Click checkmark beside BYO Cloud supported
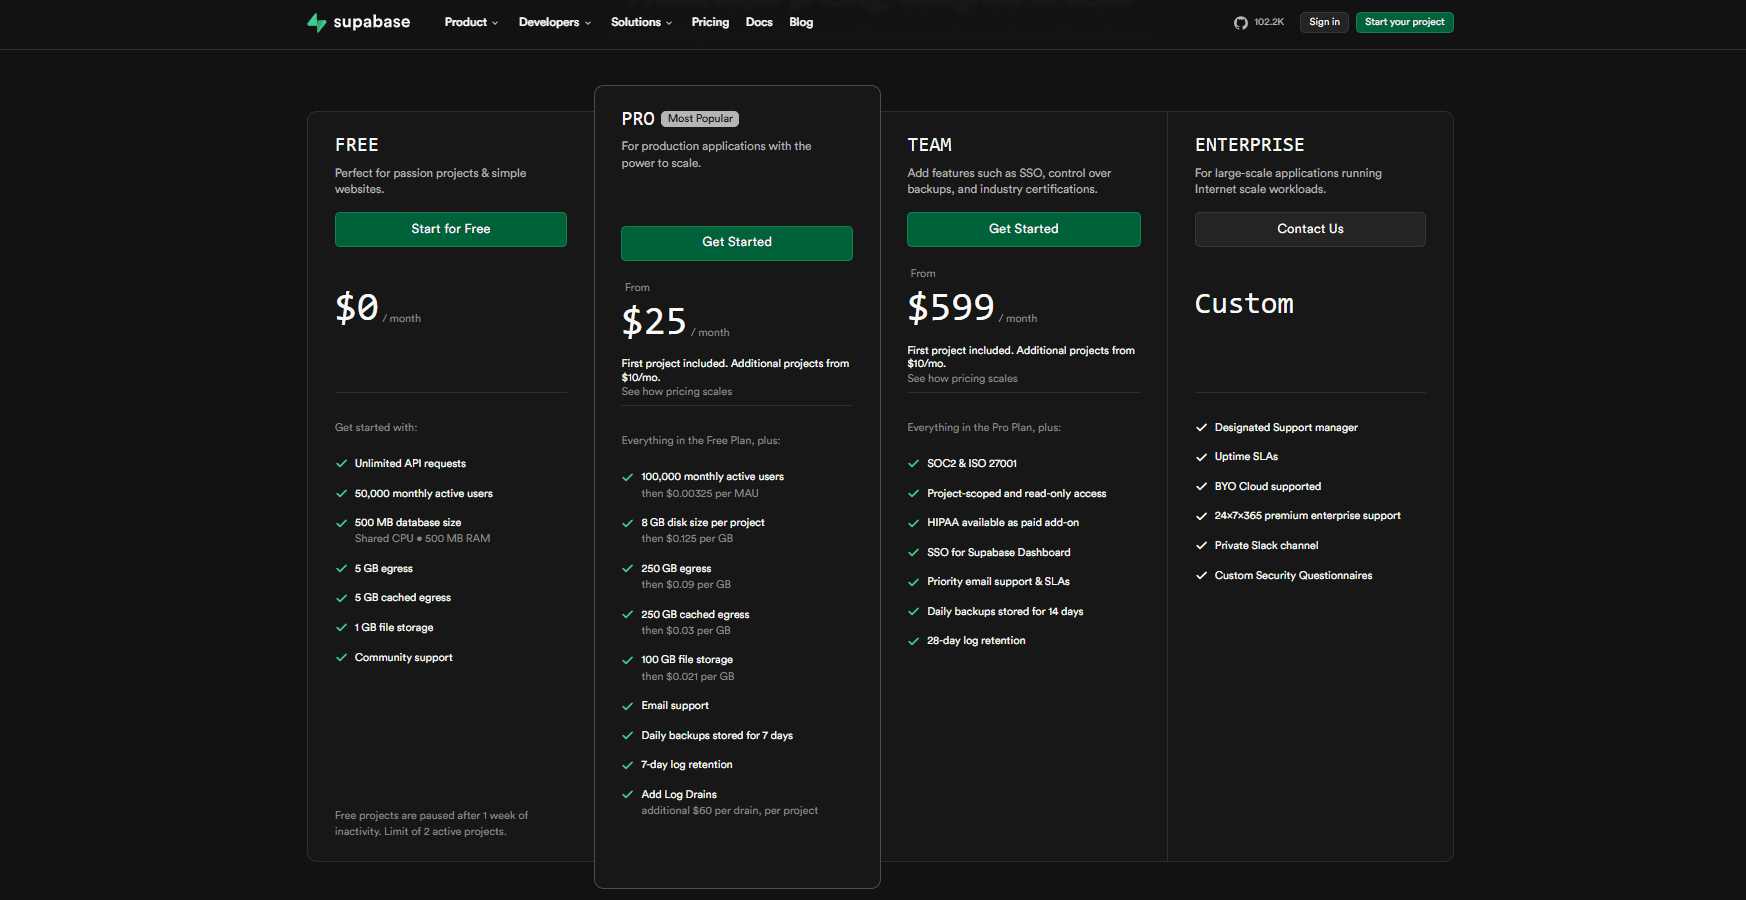 tap(1201, 487)
